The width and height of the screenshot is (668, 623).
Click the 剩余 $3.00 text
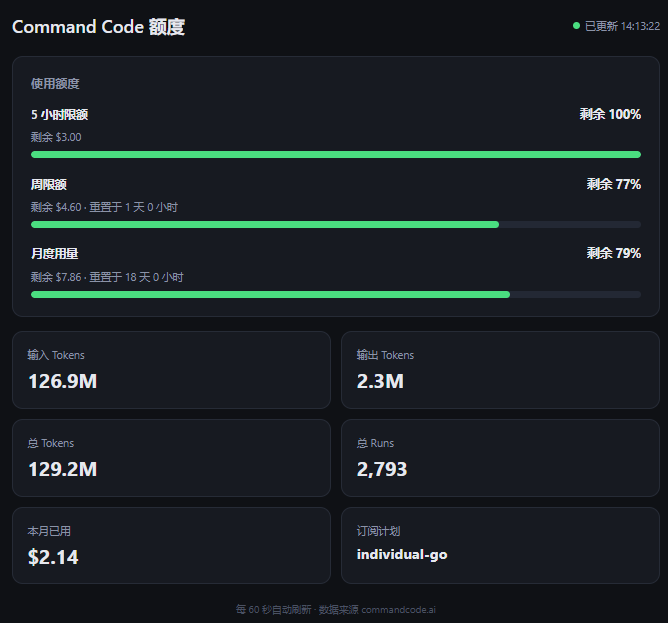click(x=56, y=137)
